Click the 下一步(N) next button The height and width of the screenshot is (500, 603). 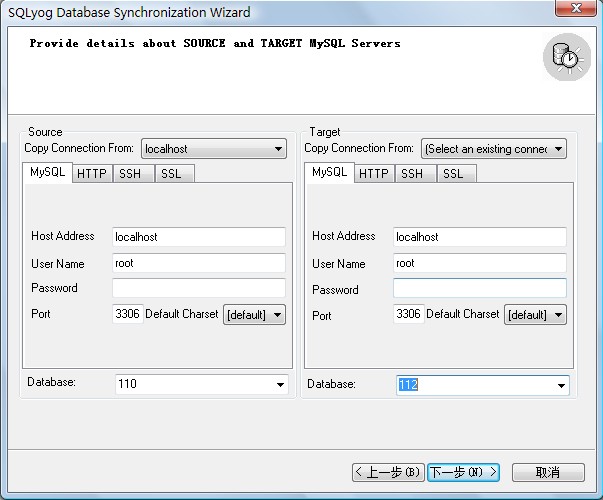(x=463, y=472)
